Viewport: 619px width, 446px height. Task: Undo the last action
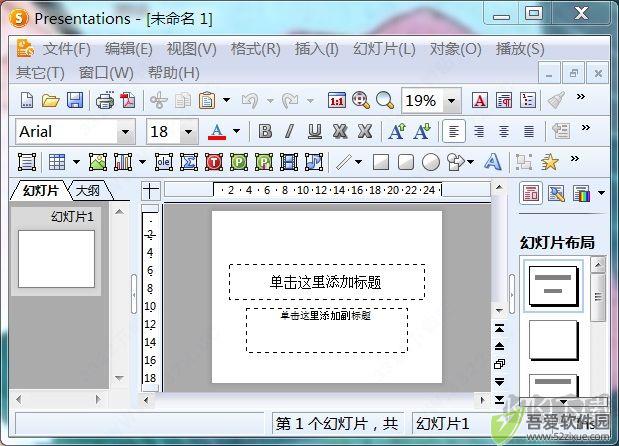[250, 100]
